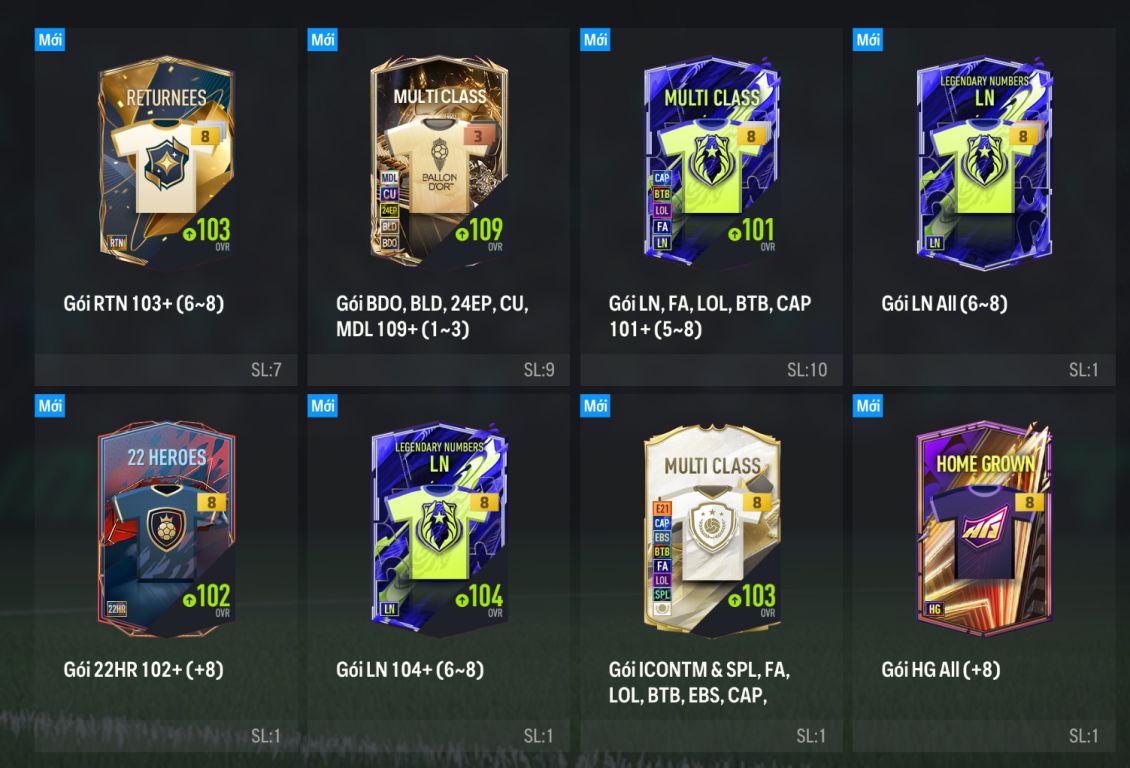Click the SL:9 quantity on the BDO pack
The width and height of the screenshot is (1130, 768).
pyautogui.click(x=538, y=370)
